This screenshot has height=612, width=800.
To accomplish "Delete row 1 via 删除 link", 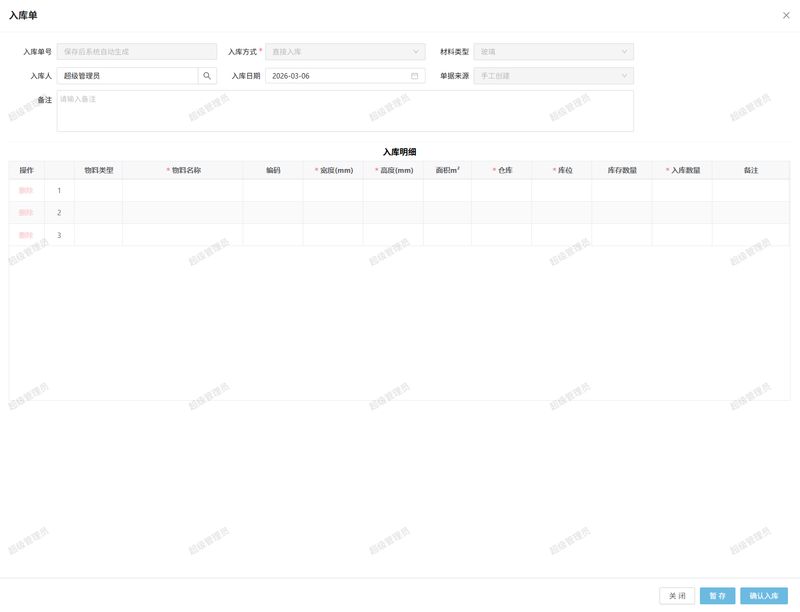I will tap(26, 190).
